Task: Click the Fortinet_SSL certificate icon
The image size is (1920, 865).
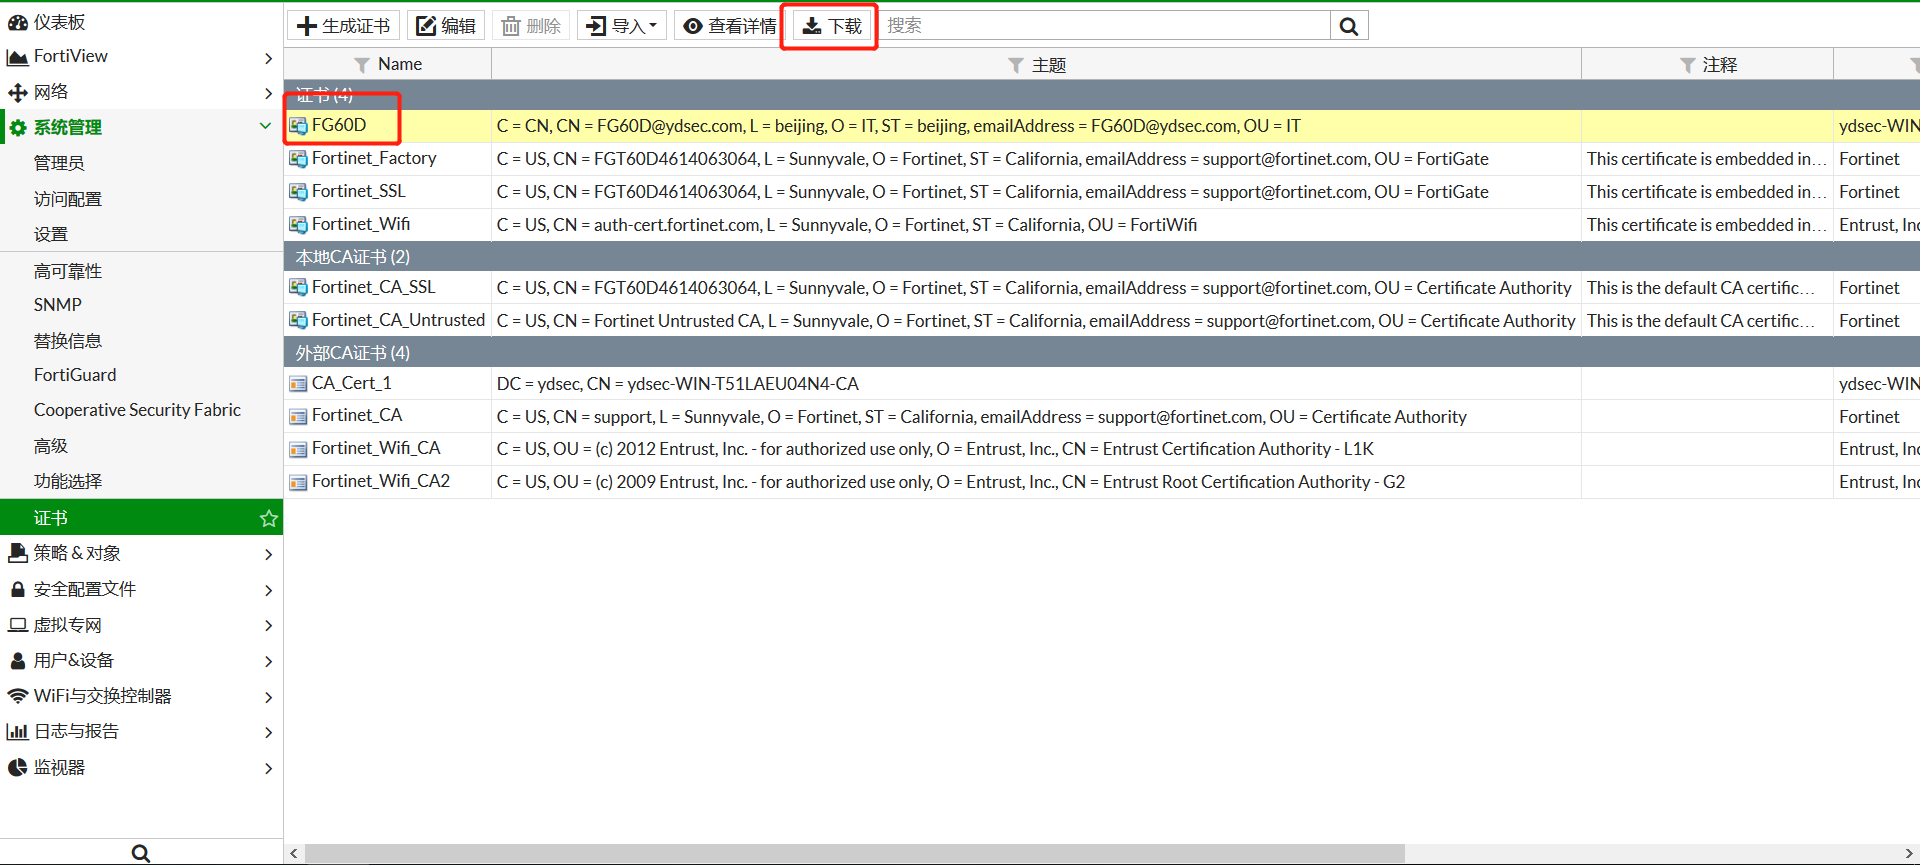Action: (298, 192)
